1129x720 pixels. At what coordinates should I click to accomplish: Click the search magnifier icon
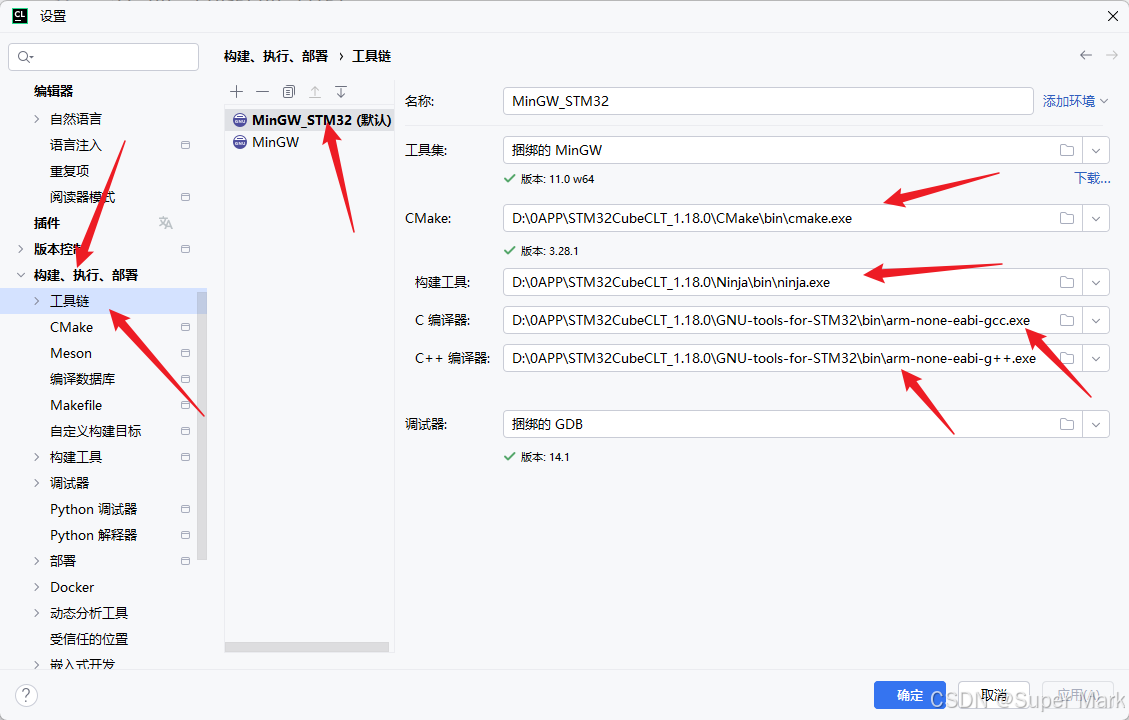(x=24, y=57)
